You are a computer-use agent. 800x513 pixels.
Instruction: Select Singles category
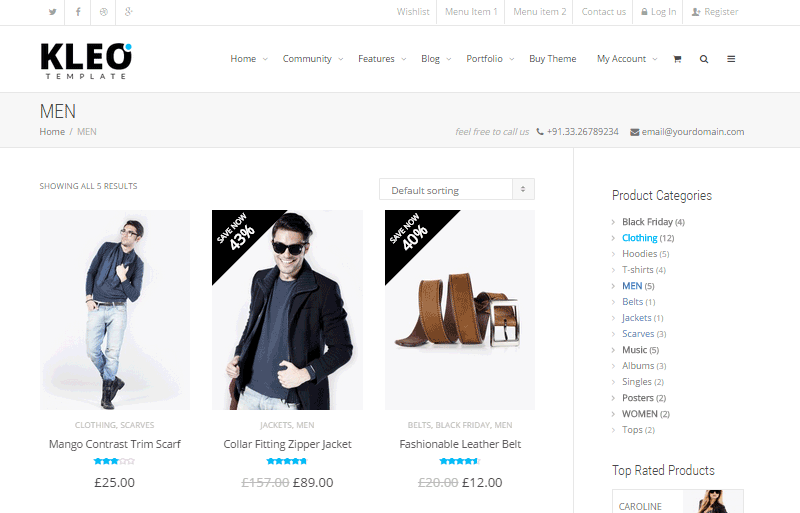tap(636, 382)
